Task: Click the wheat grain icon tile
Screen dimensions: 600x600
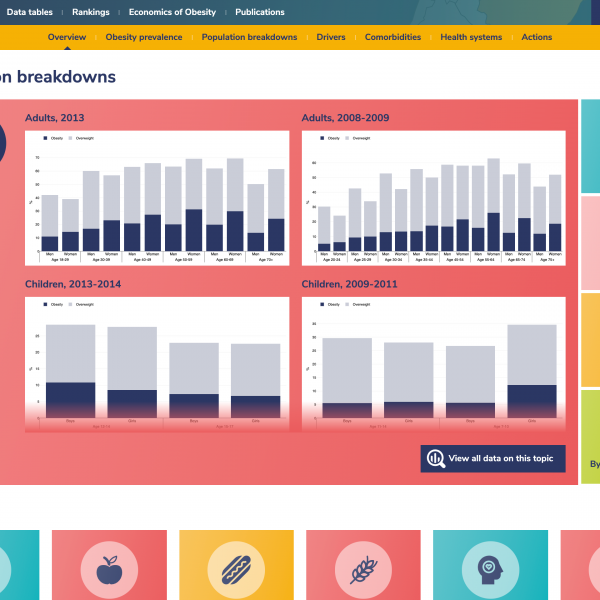Action: tap(362, 571)
